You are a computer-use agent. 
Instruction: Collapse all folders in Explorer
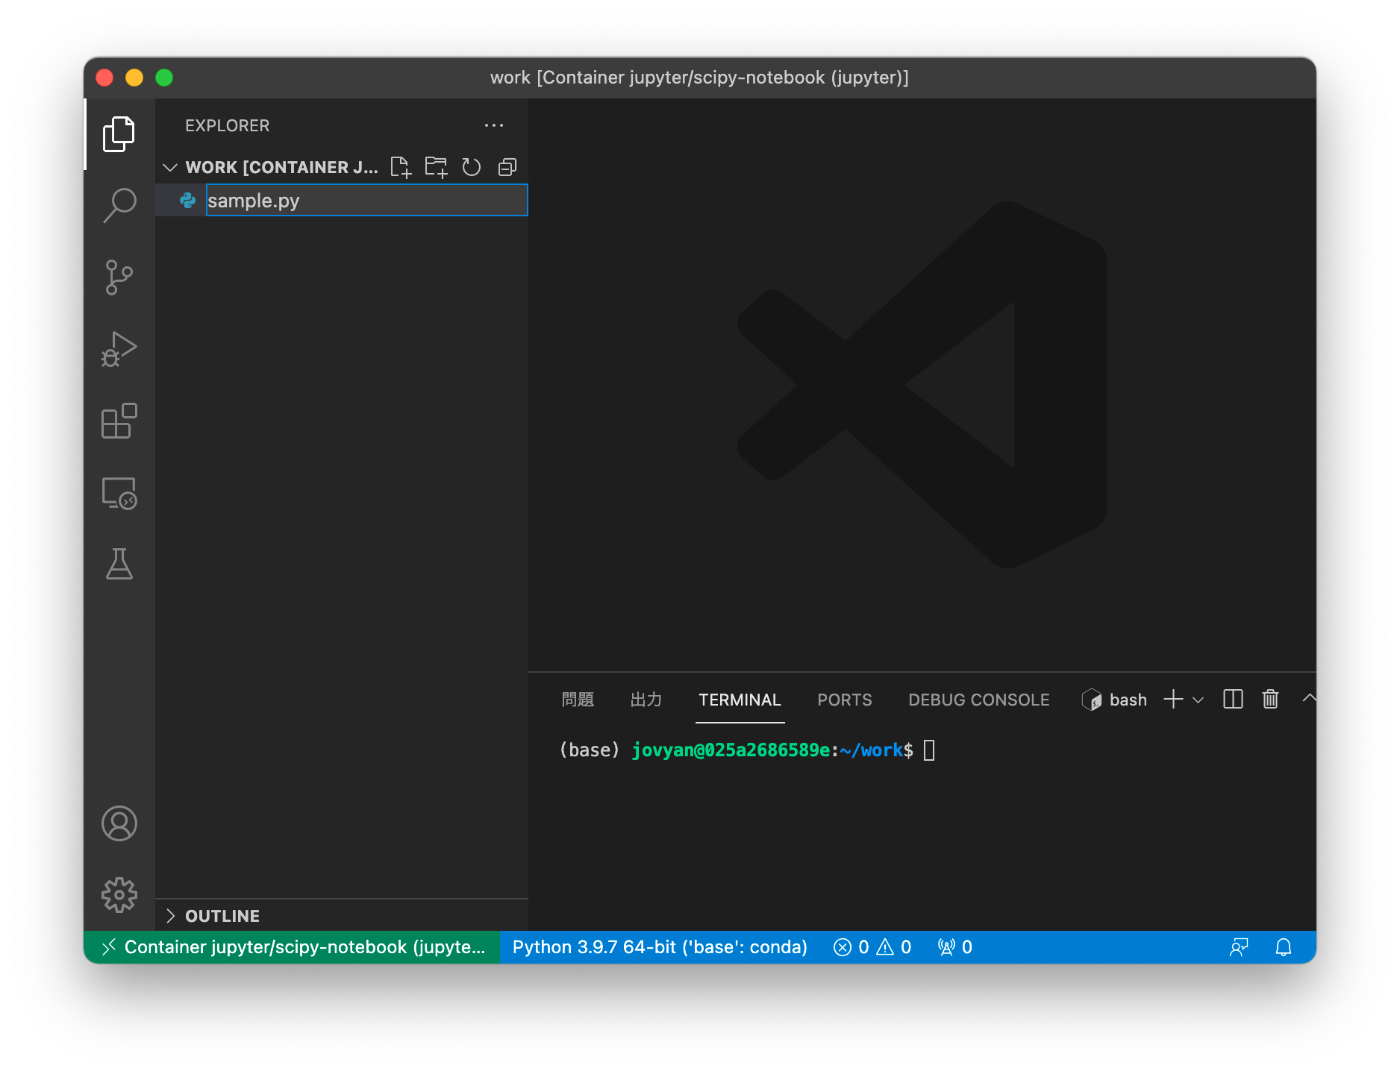click(508, 167)
